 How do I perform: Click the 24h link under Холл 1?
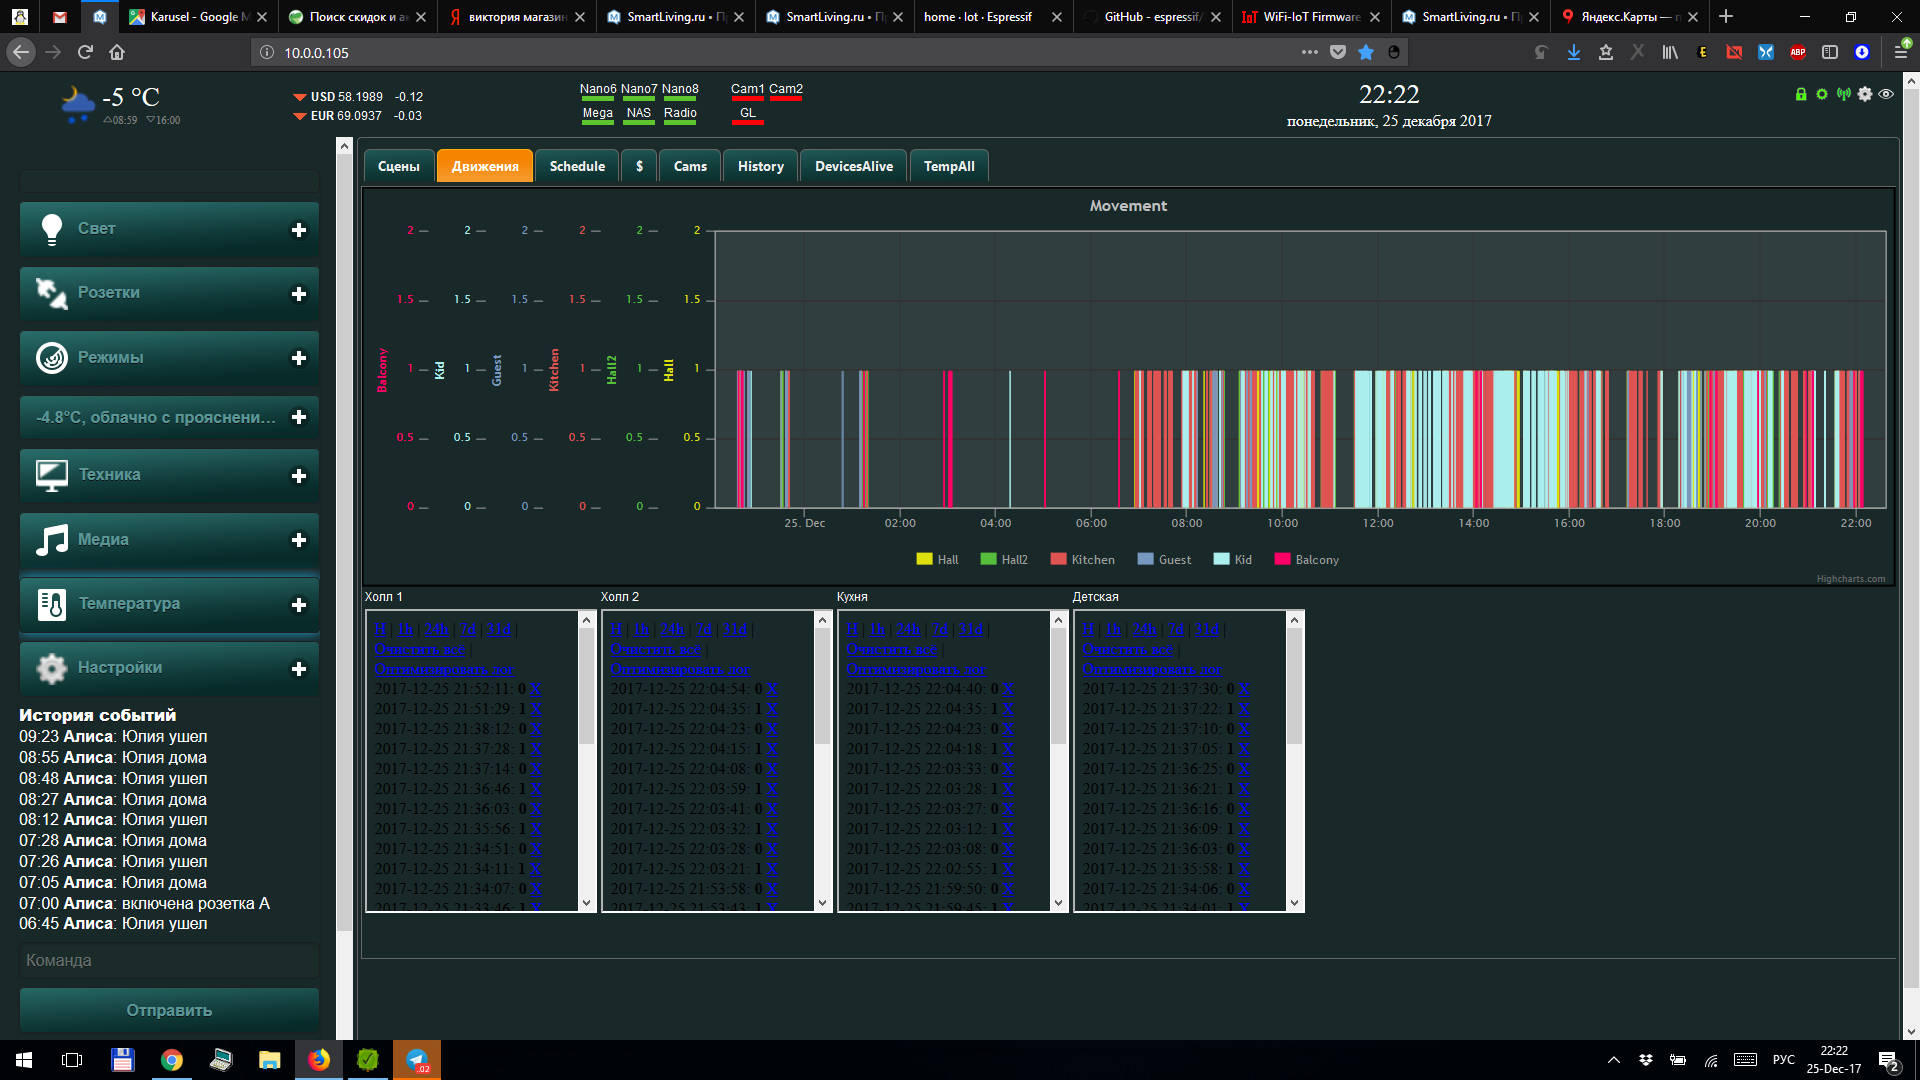437,629
